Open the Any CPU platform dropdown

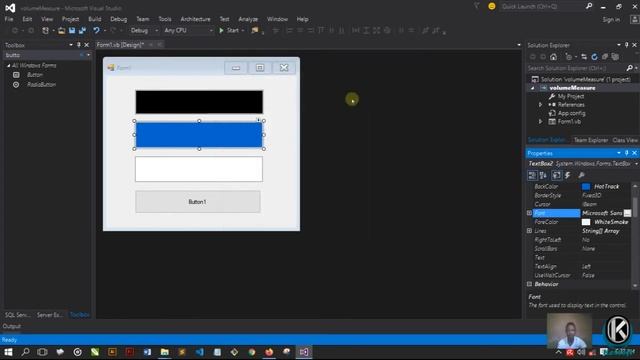[188, 30]
